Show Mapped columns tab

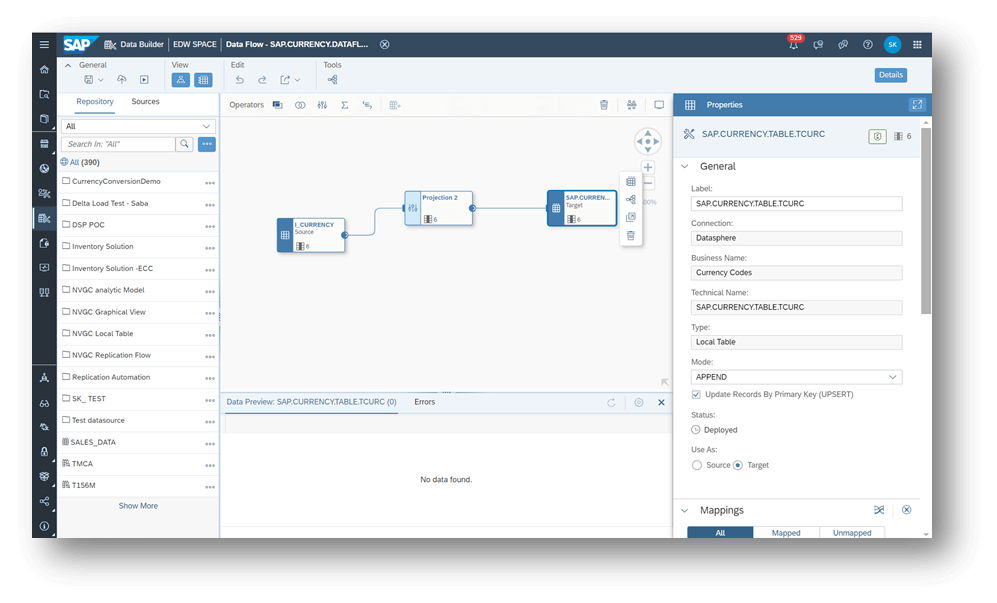coord(786,532)
